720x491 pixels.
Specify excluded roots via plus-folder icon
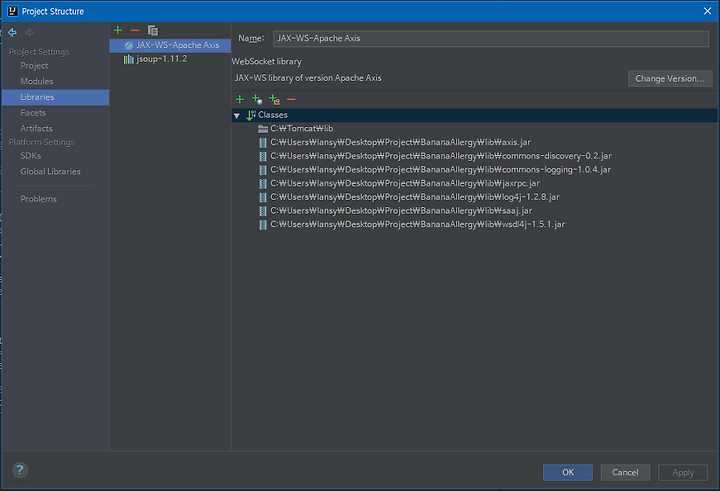tap(274, 99)
